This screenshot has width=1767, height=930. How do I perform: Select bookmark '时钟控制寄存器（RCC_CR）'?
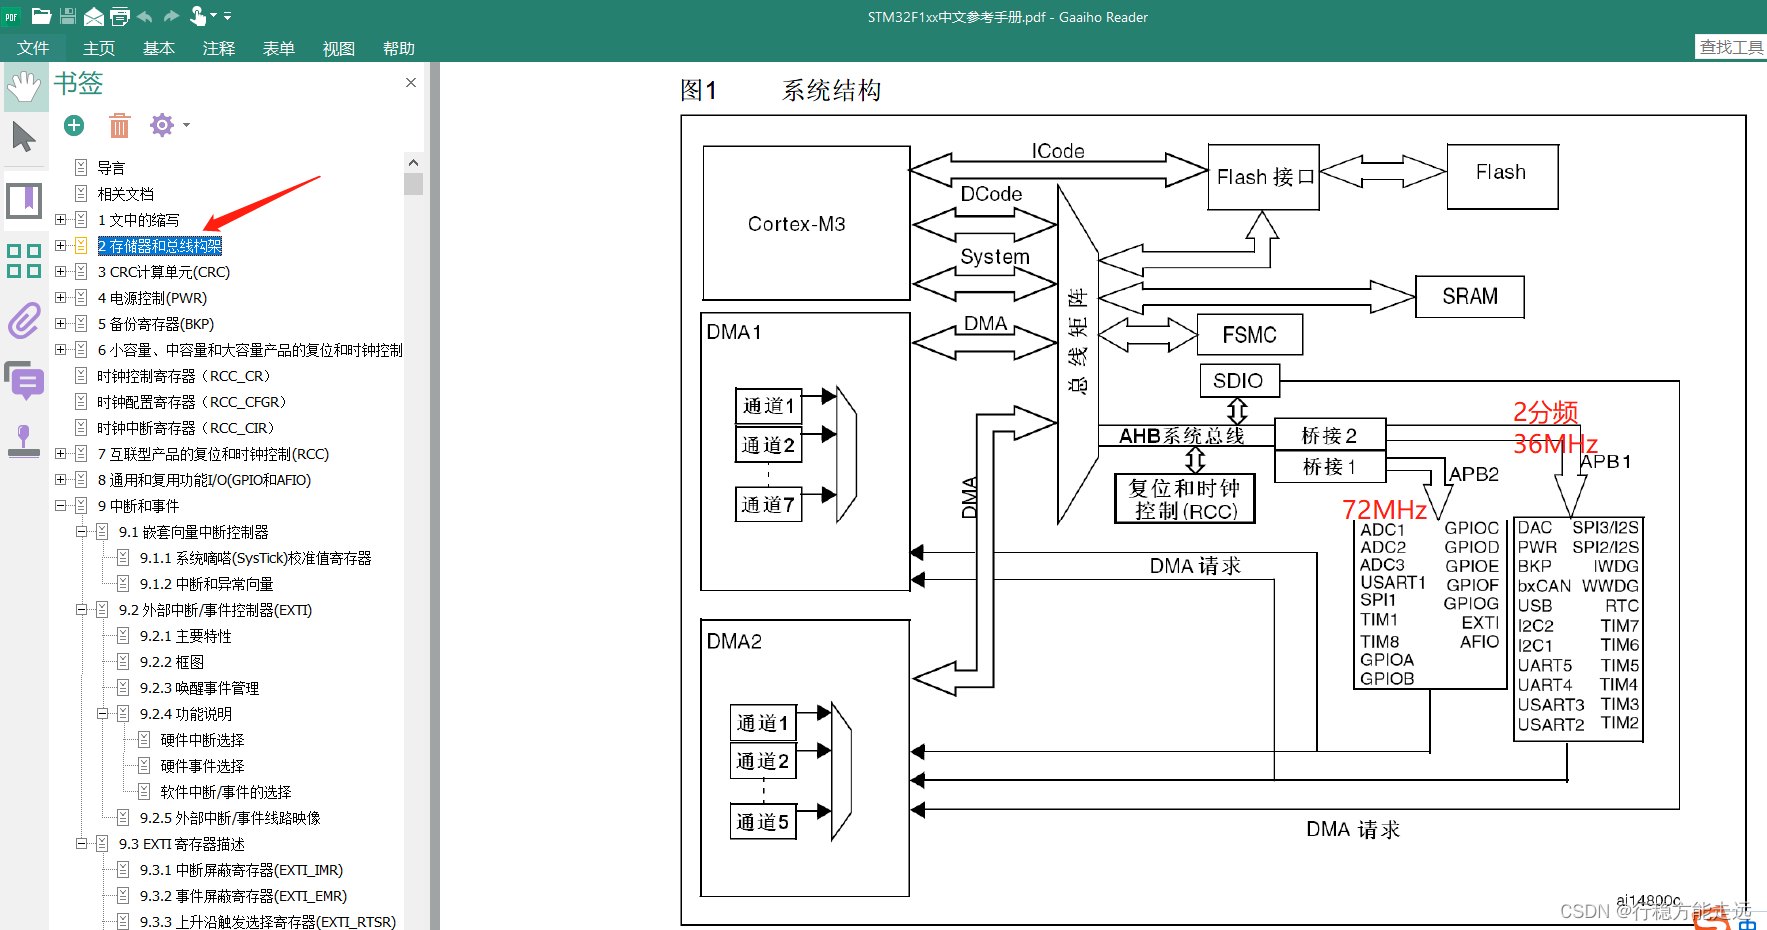(187, 376)
